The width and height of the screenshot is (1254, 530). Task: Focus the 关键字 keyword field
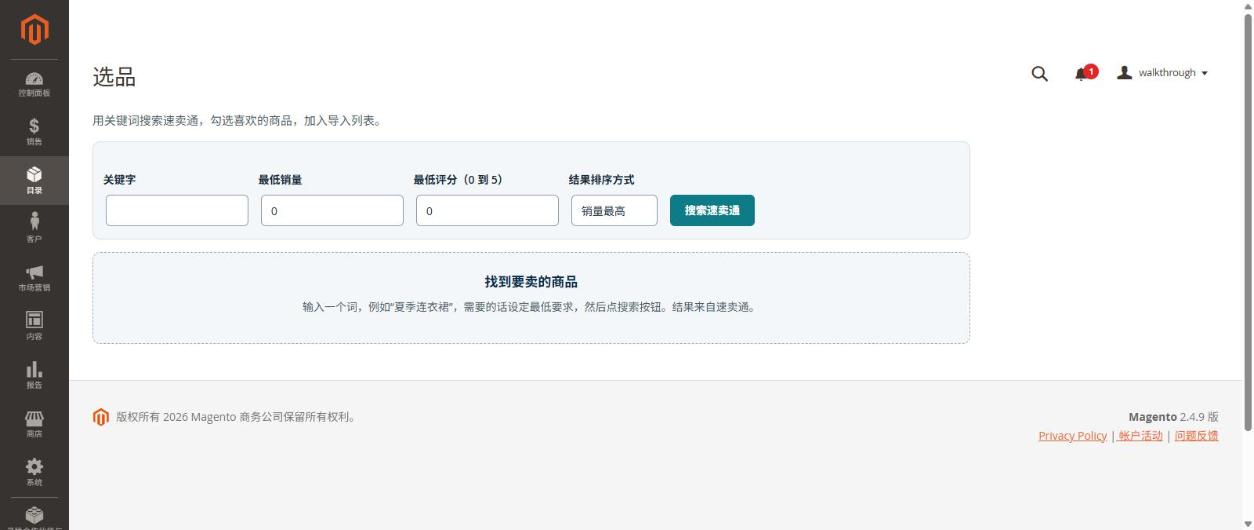tap(177, 211)
